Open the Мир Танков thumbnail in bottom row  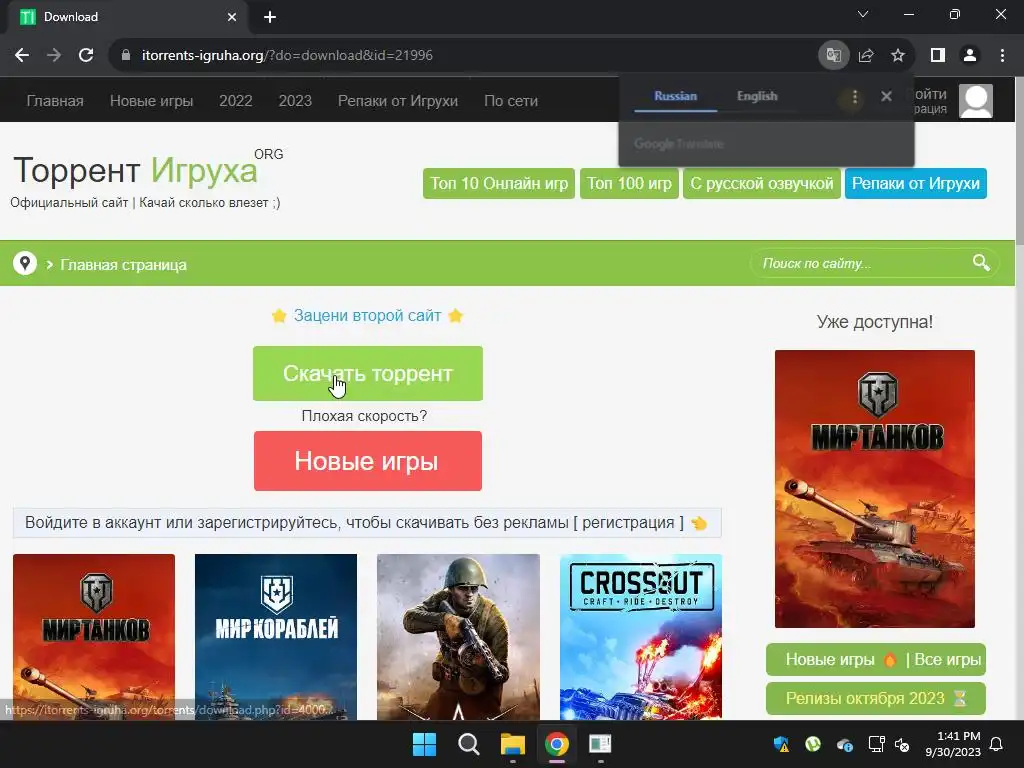coord(94,637)
